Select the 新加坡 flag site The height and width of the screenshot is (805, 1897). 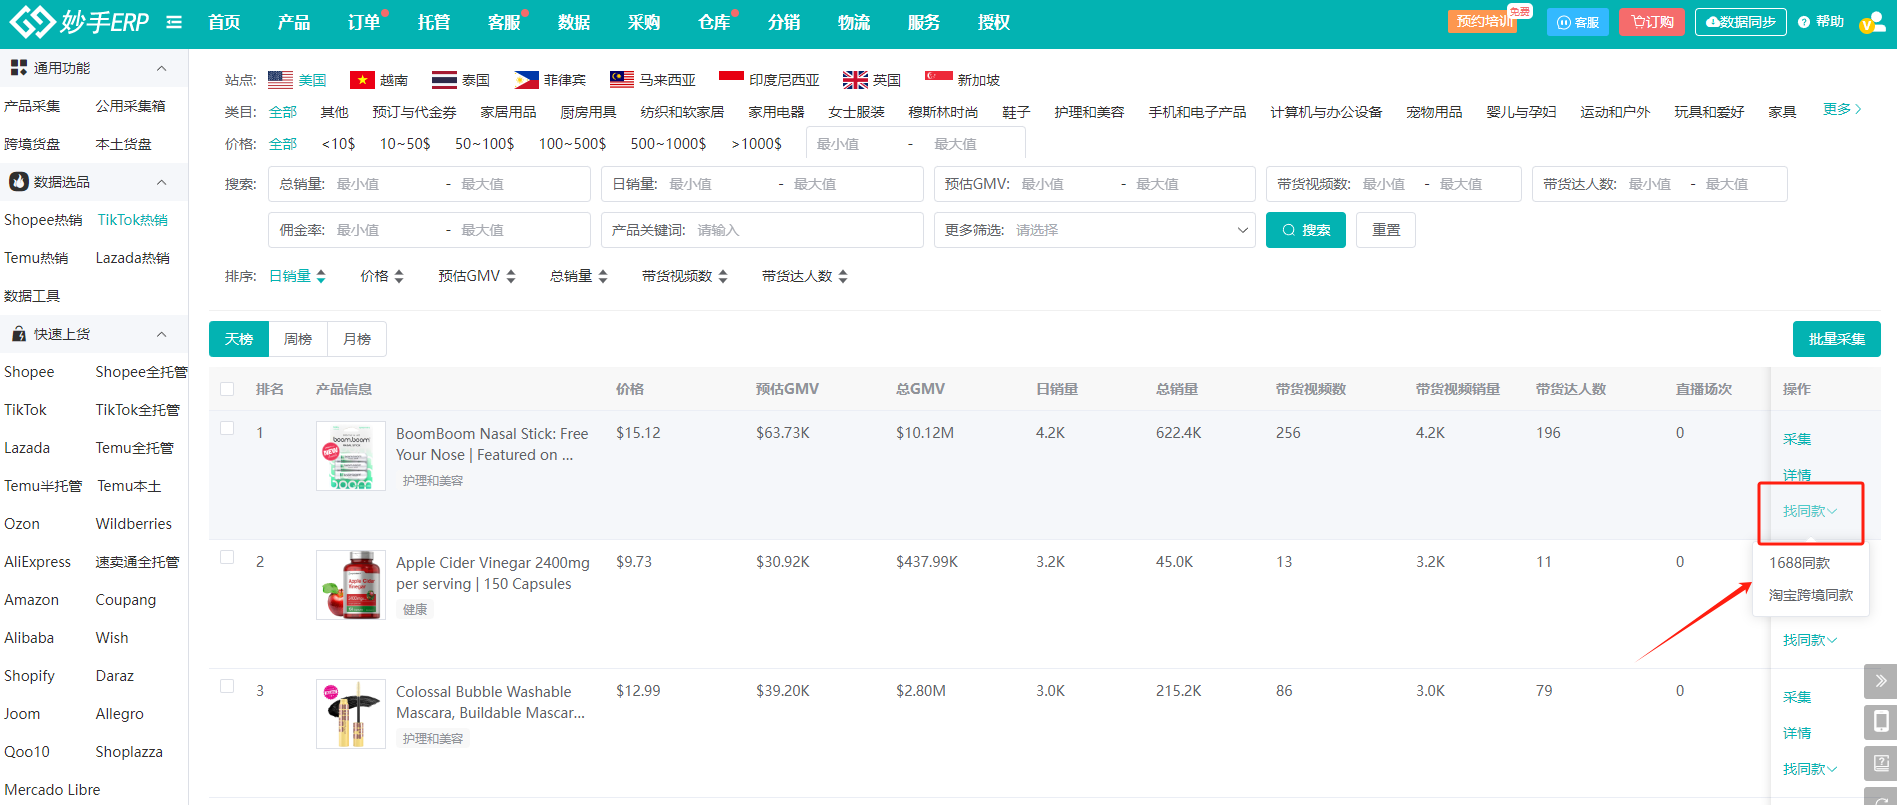pyautogui.click(x=962, y=80)
